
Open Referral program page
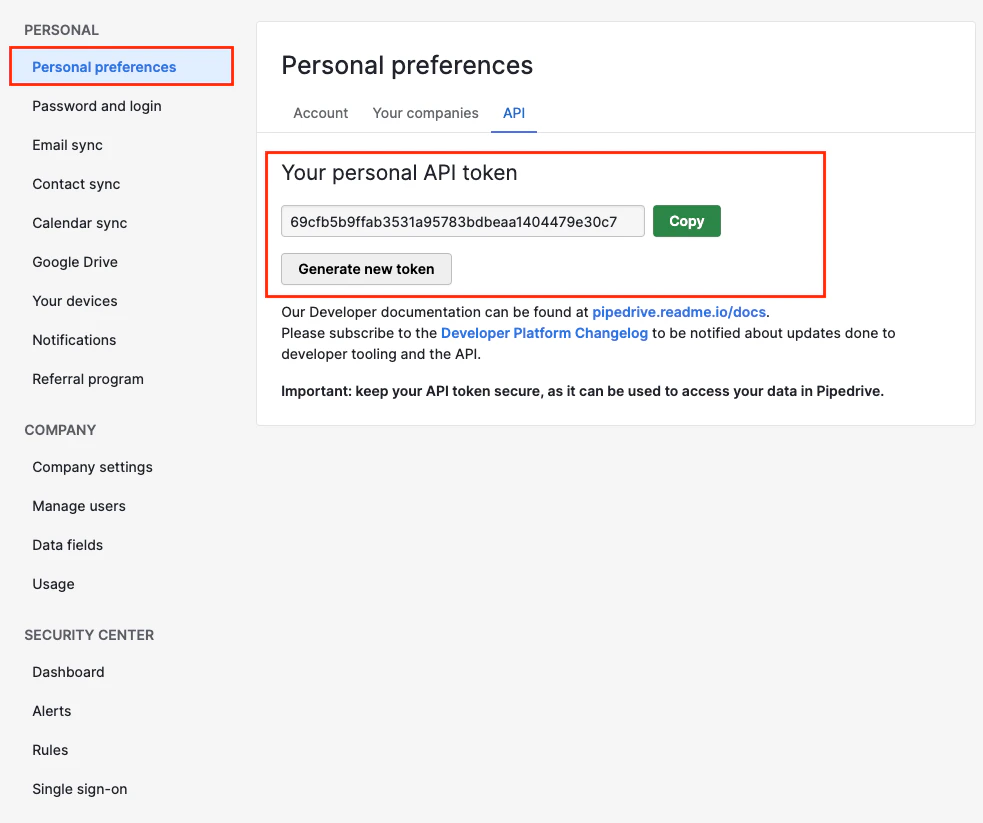(88, 379)
